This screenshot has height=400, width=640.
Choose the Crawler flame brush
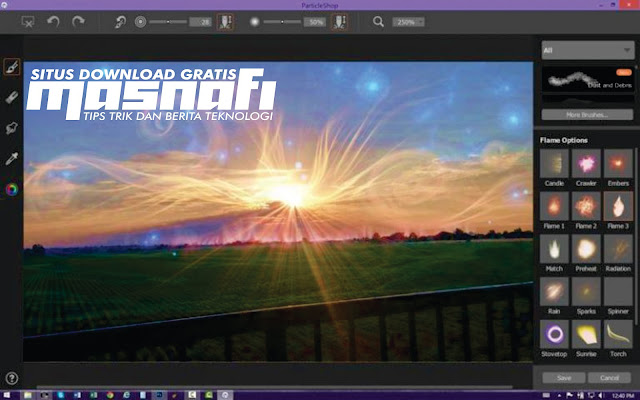(586, 168)
